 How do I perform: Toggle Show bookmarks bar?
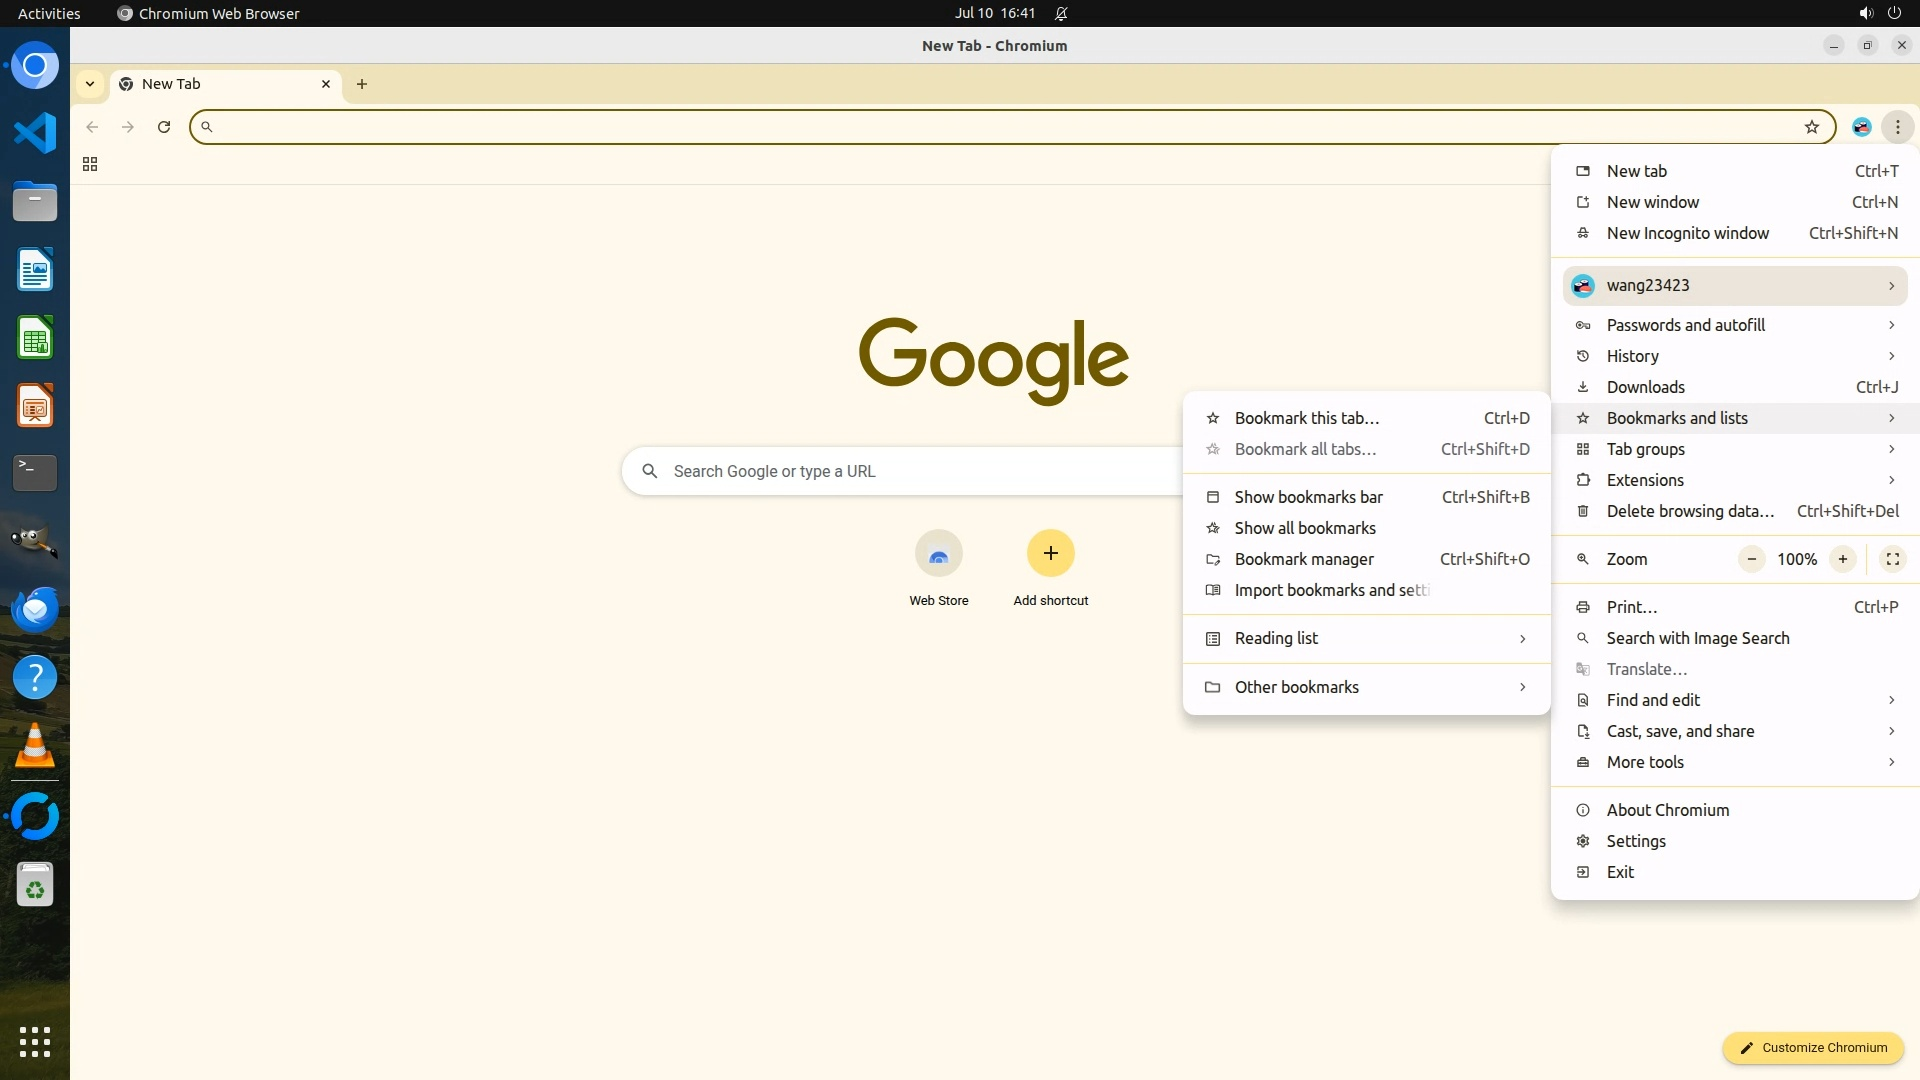(x=1308, y=497)
